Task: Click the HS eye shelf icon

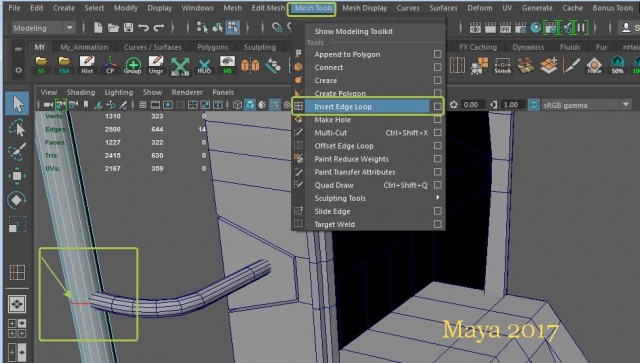Action: click(227, 65)
